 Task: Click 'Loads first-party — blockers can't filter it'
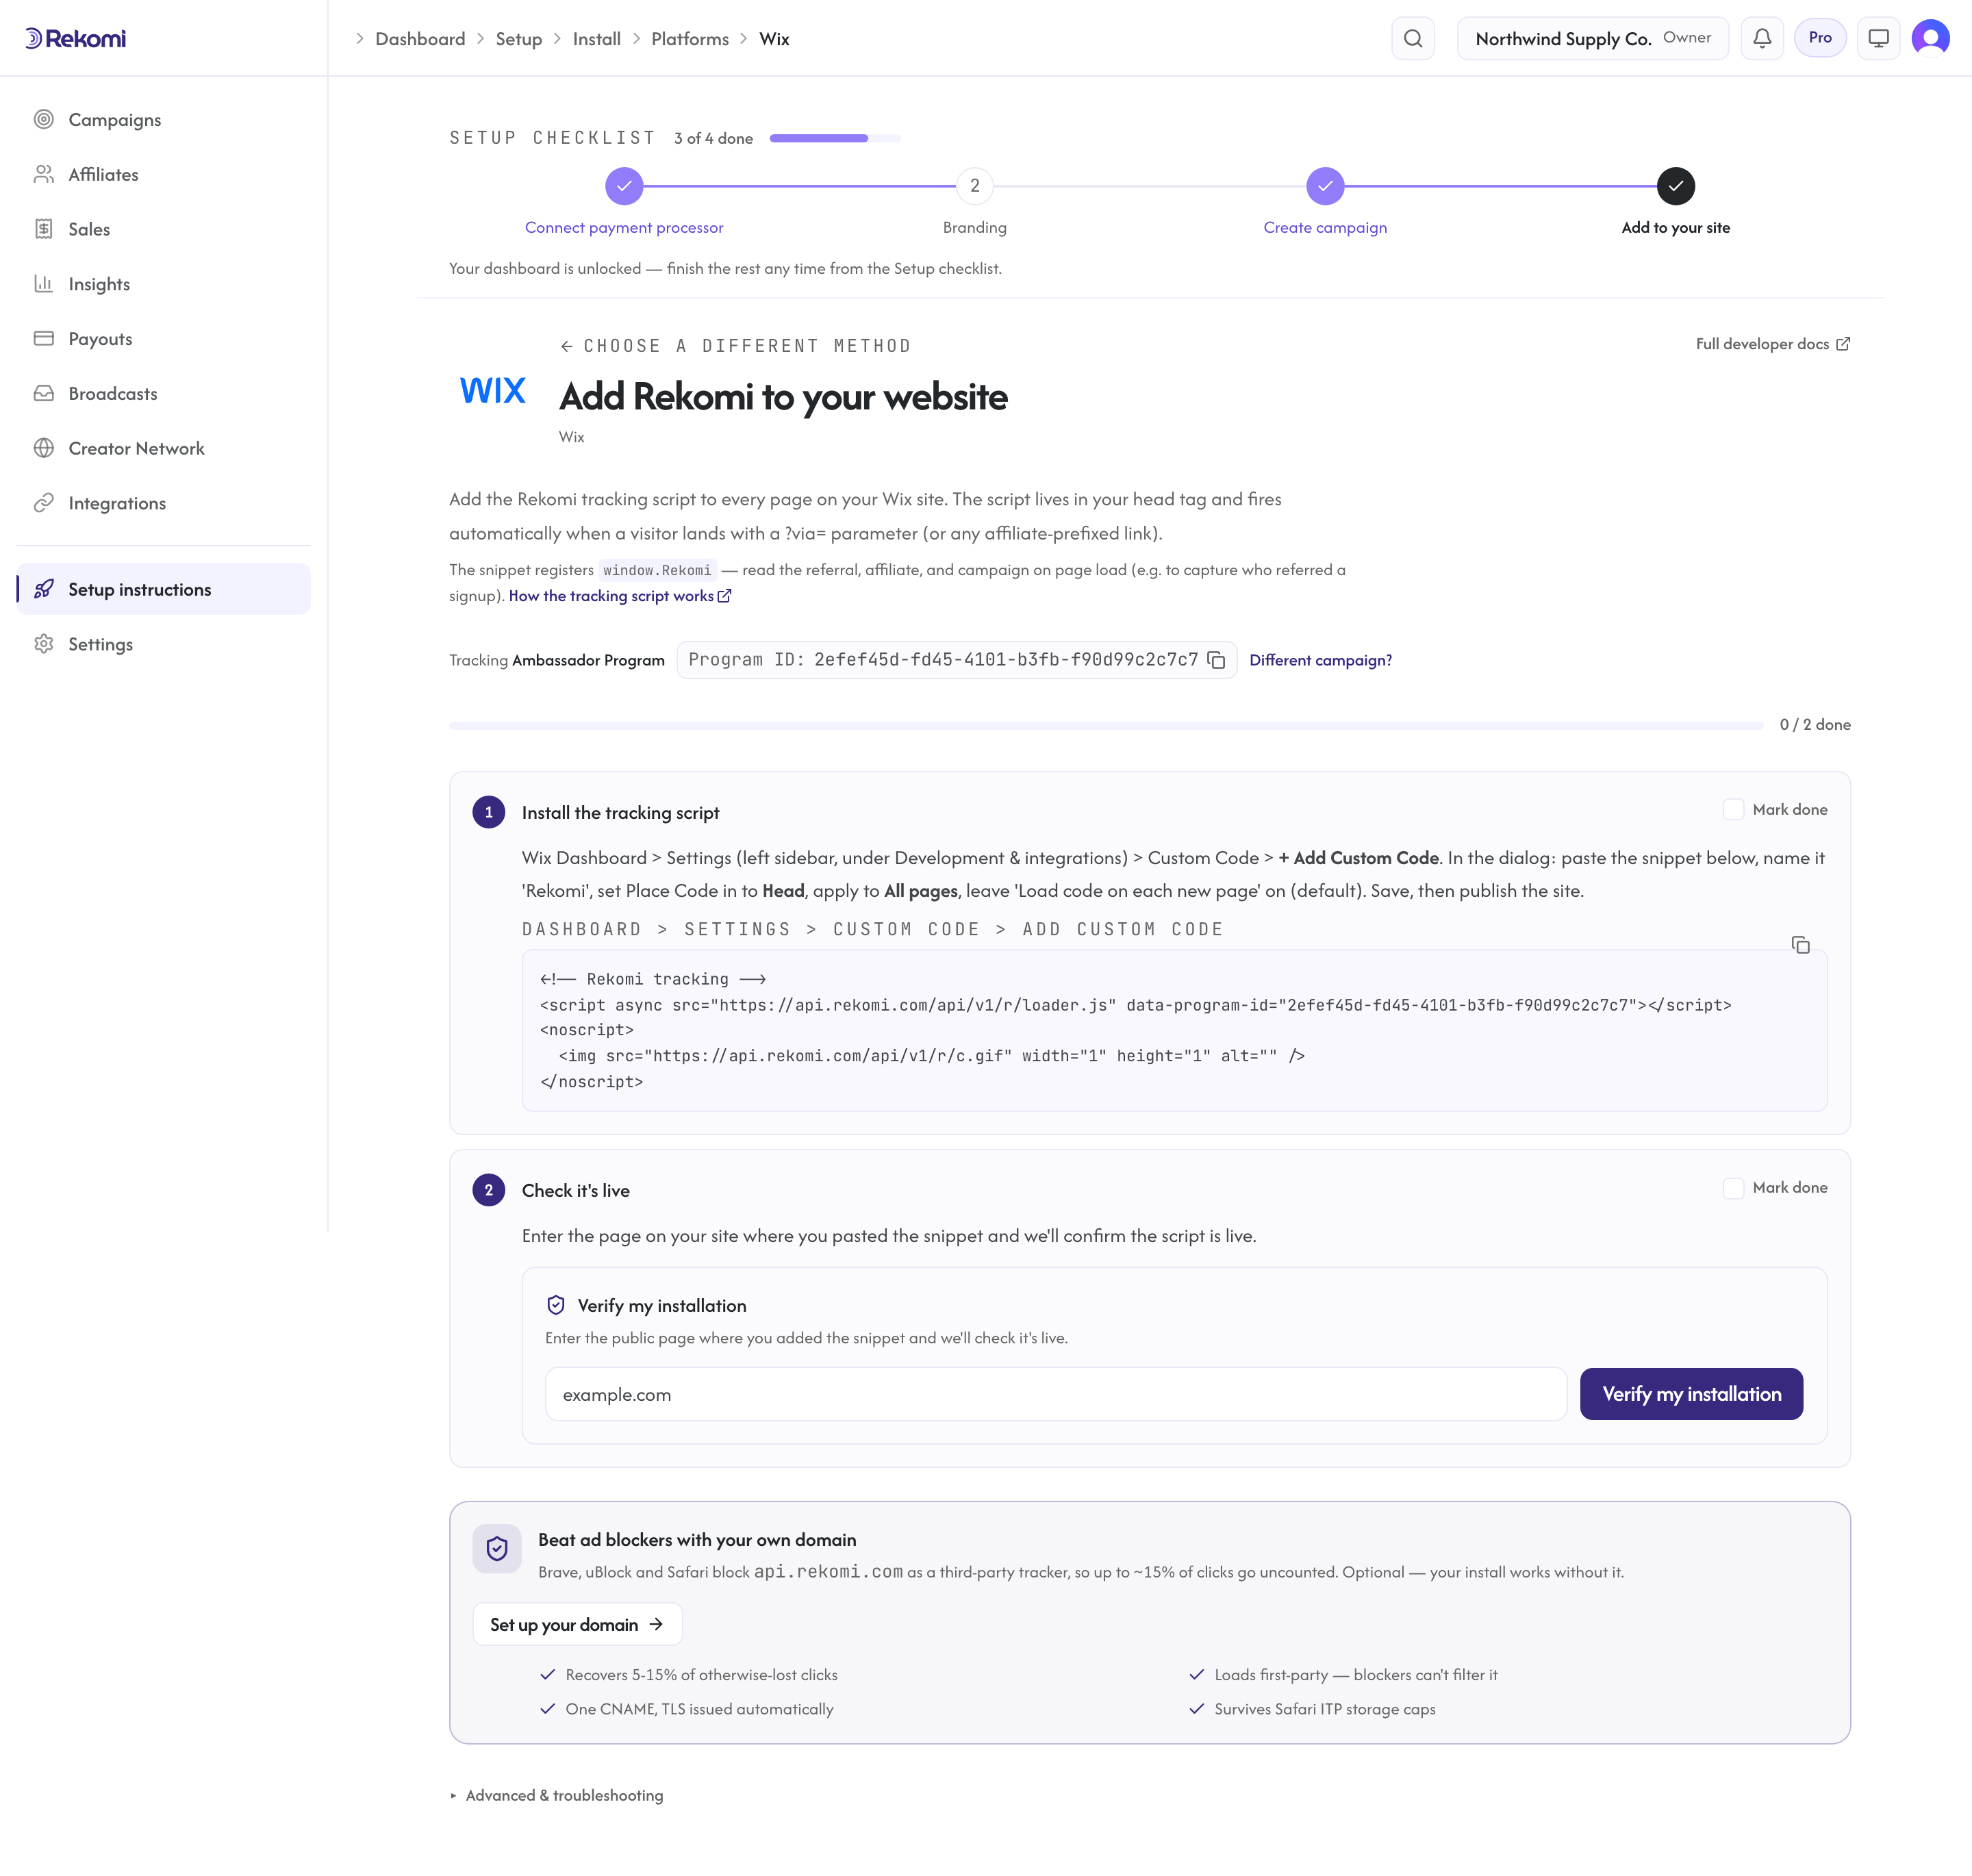pos(1355,1675)
